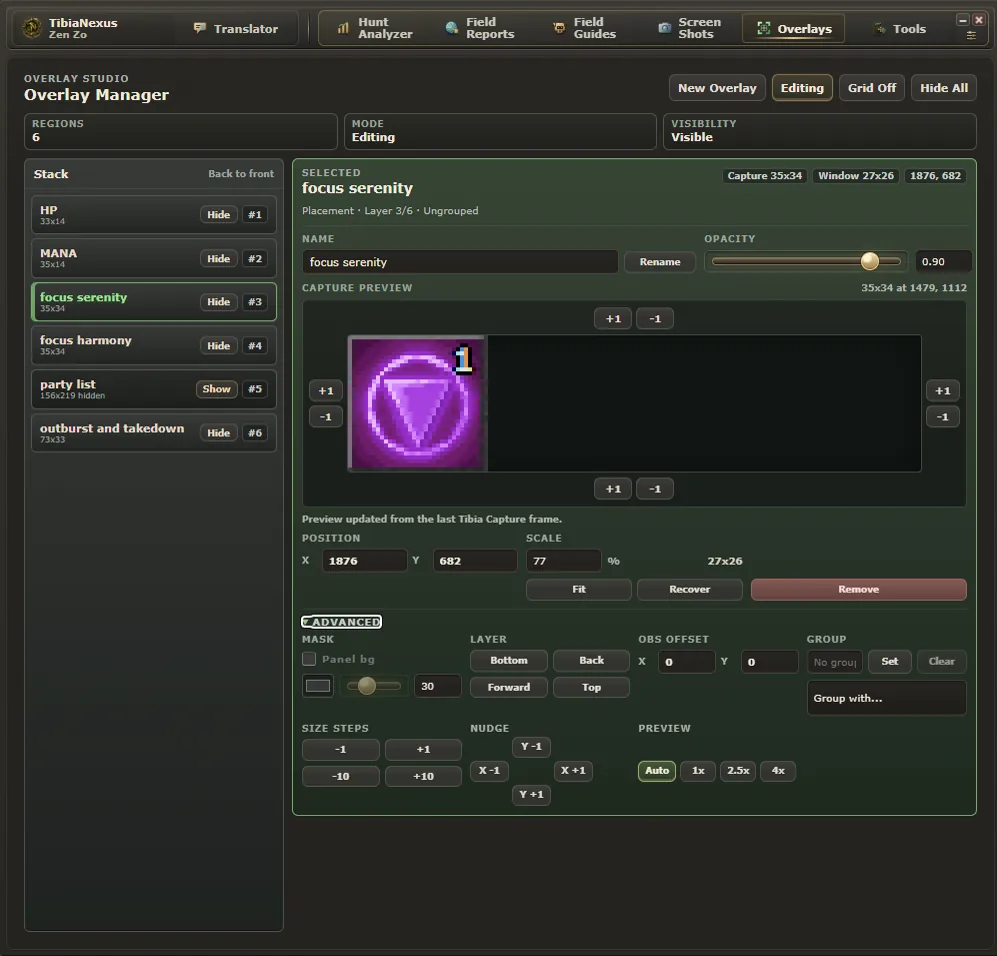Click the focus serenity capture preview thumbnail

click(x=417, y=403)
